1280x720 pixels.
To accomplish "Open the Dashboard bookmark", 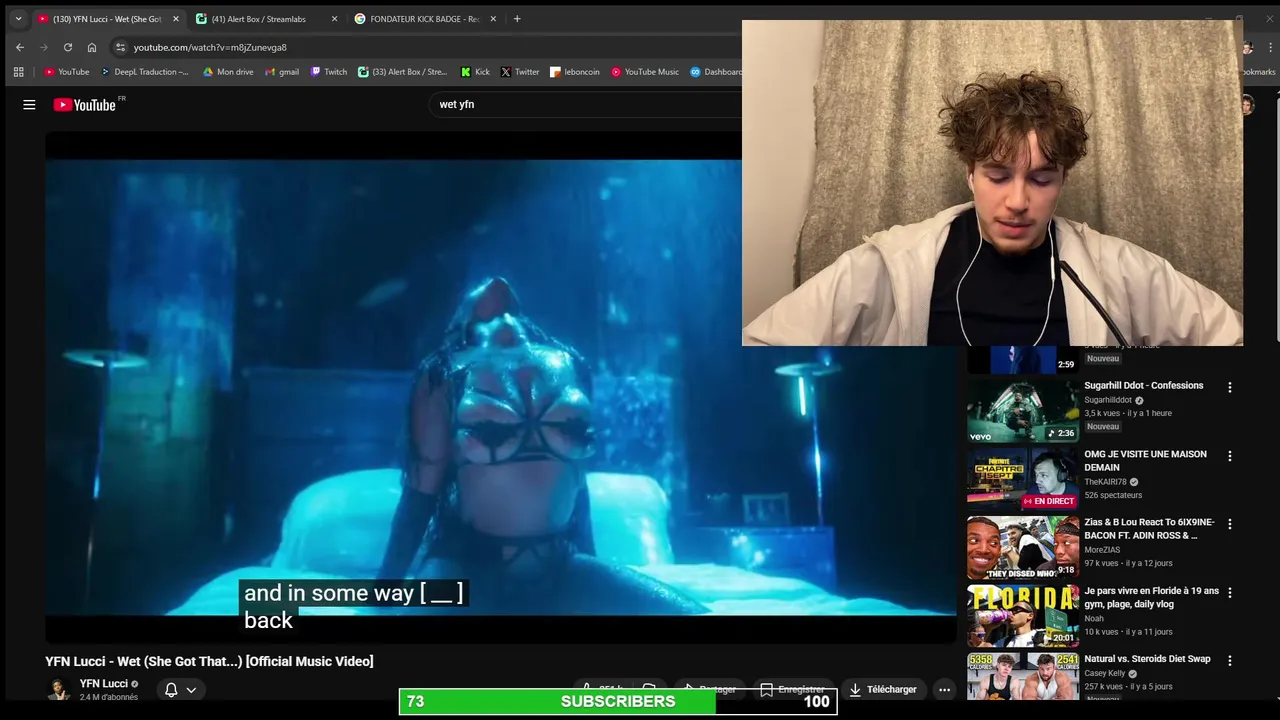I will [x=716, y=72].
